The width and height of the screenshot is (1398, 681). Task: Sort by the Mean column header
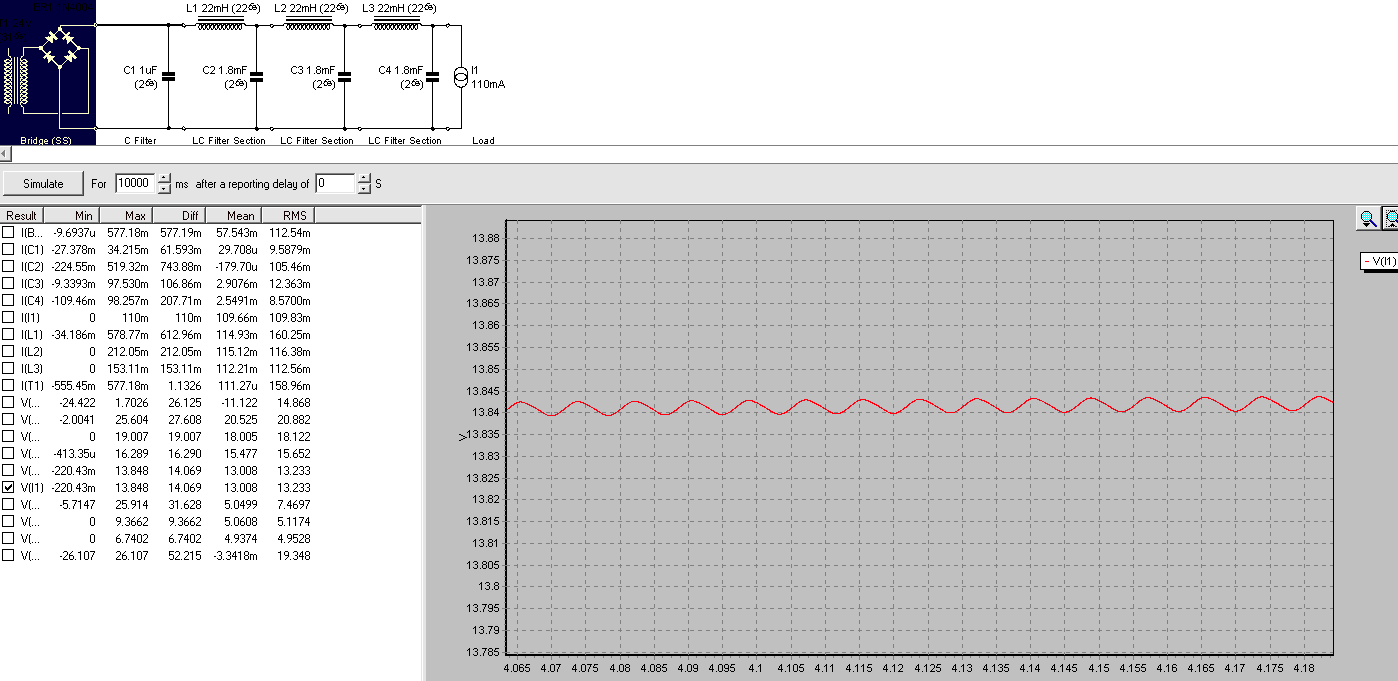[x=232, y=215]
